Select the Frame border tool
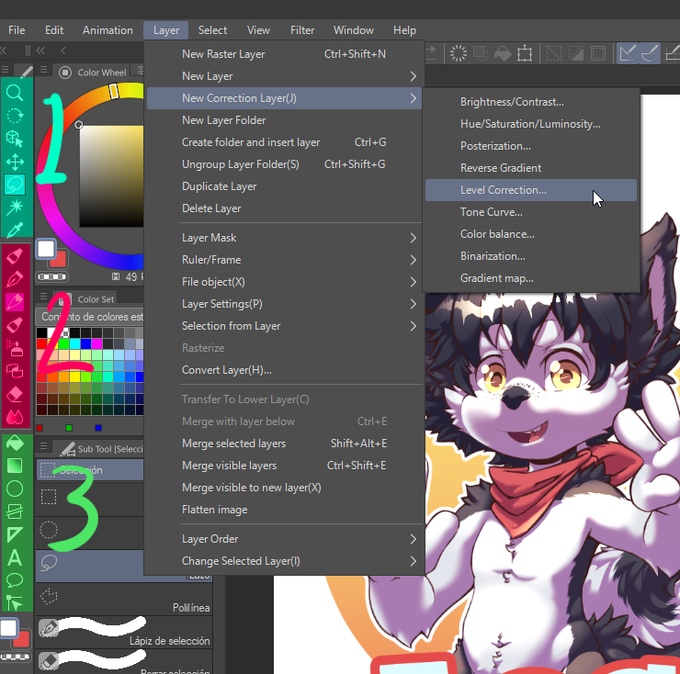 click(x=14, y=511)
